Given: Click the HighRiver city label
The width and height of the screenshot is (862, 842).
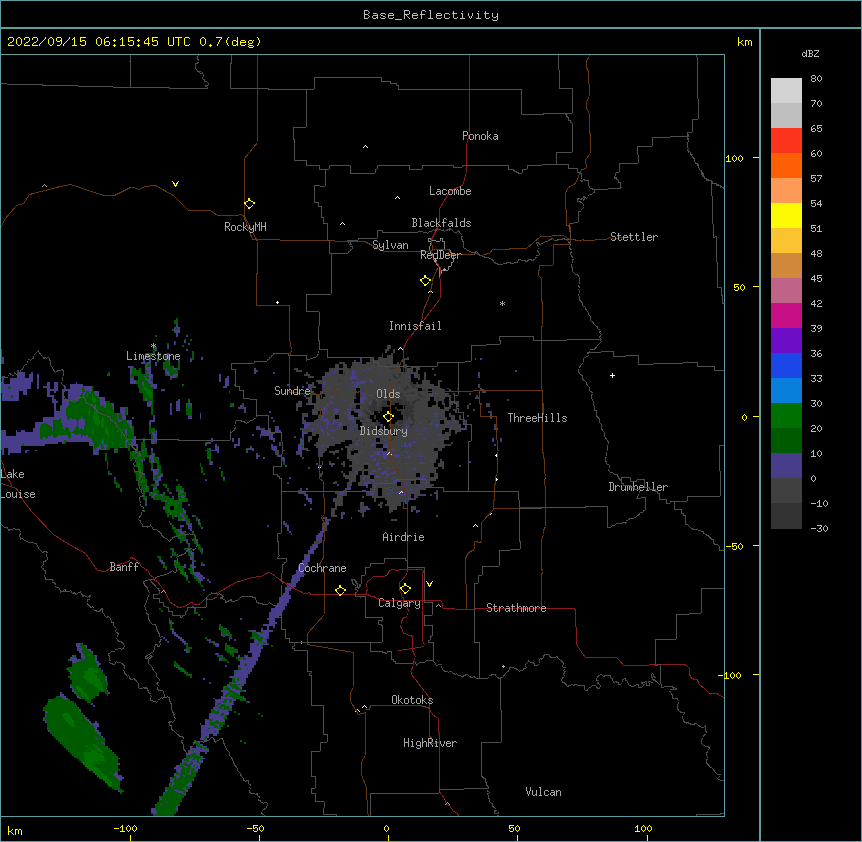Looking at the screenshot, I should (430, 743).
